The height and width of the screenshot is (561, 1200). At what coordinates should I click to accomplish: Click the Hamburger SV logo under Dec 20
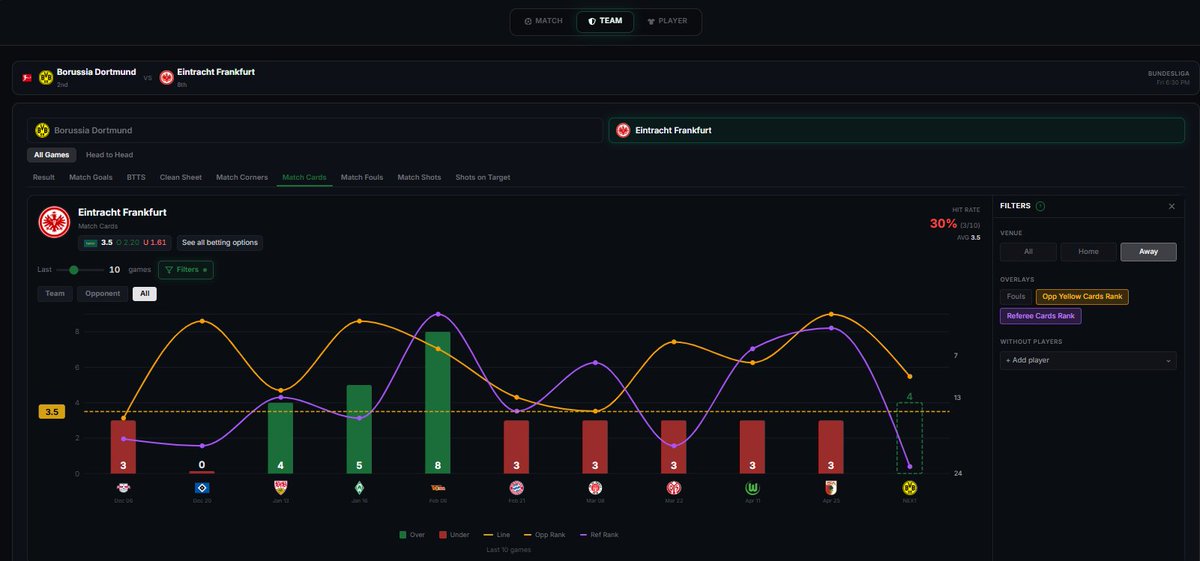202,487
